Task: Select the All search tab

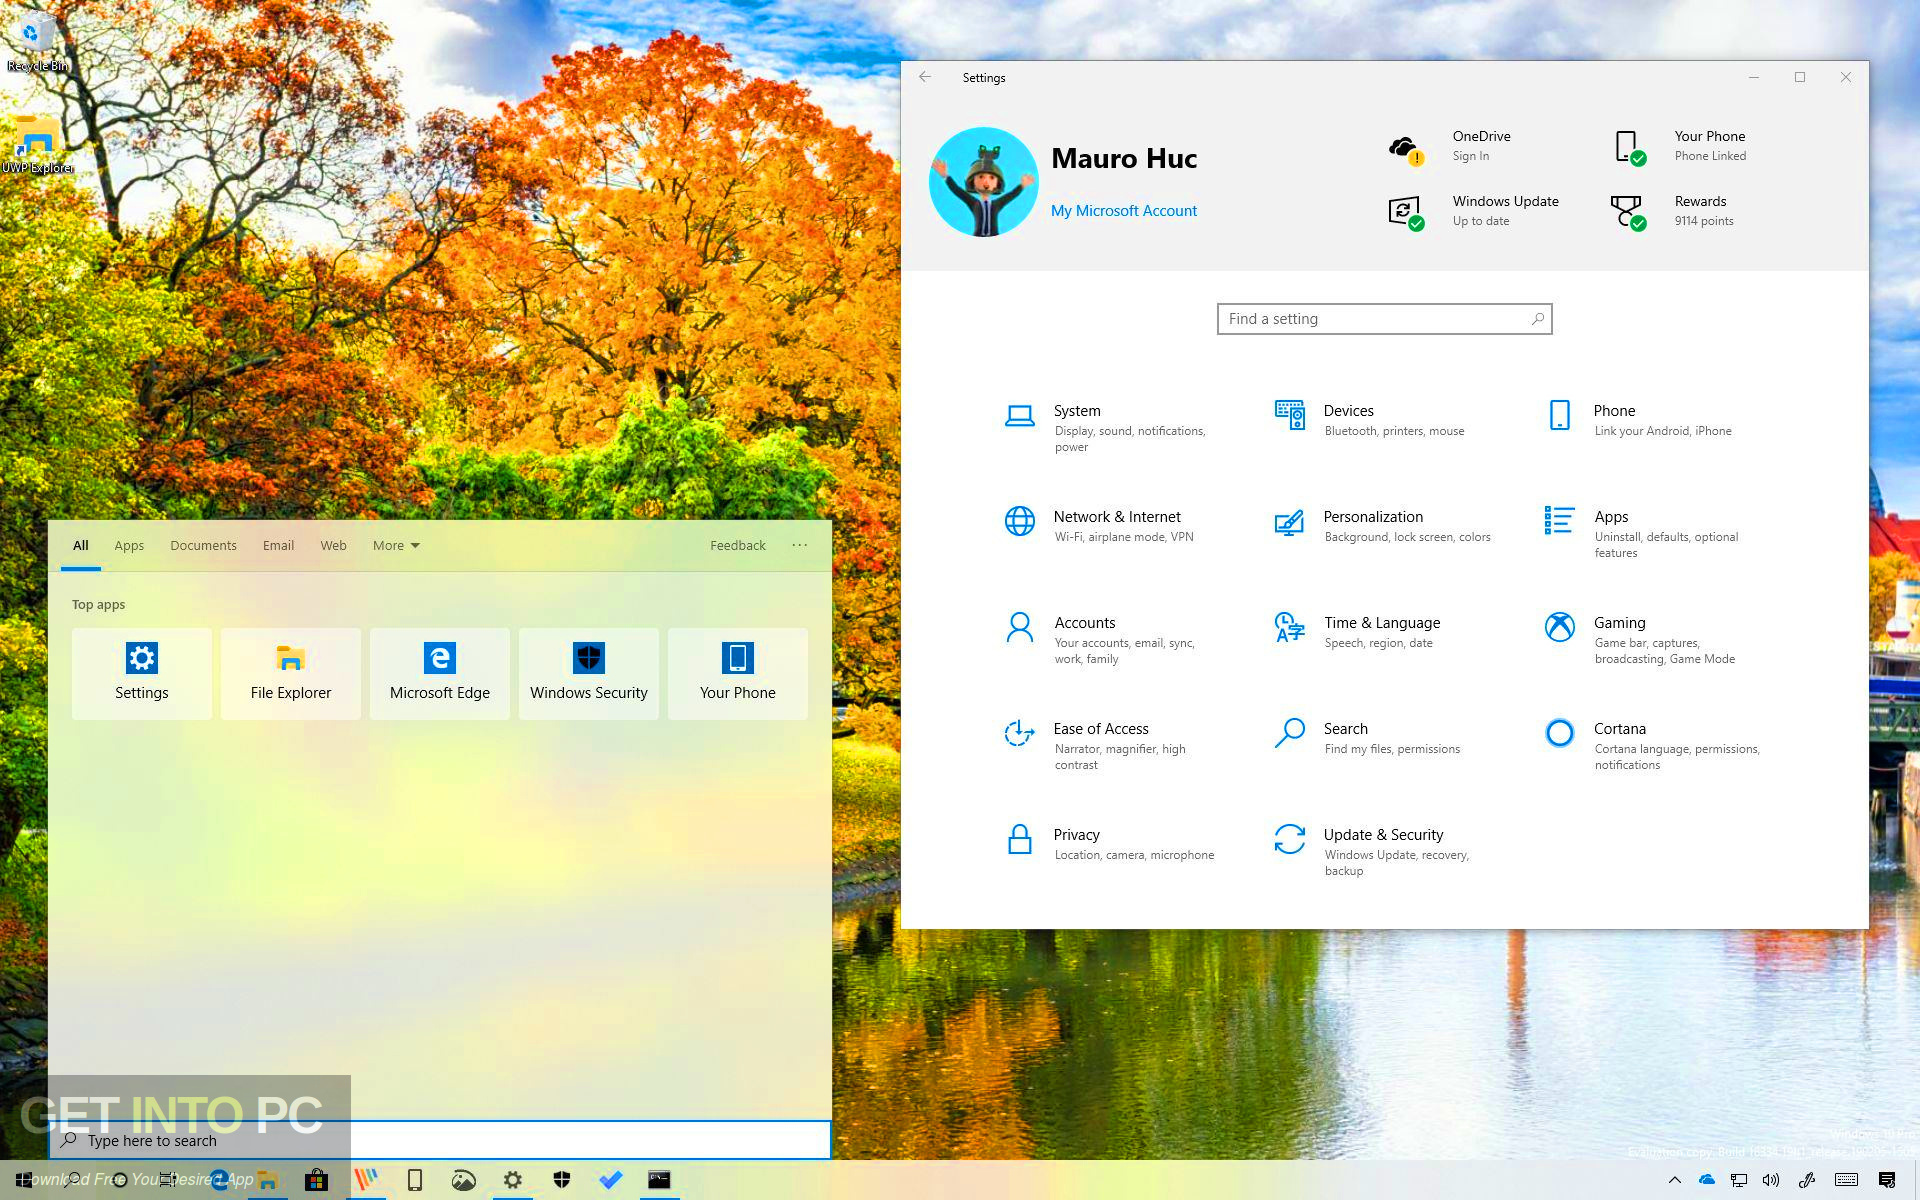Action: [81, 545]
